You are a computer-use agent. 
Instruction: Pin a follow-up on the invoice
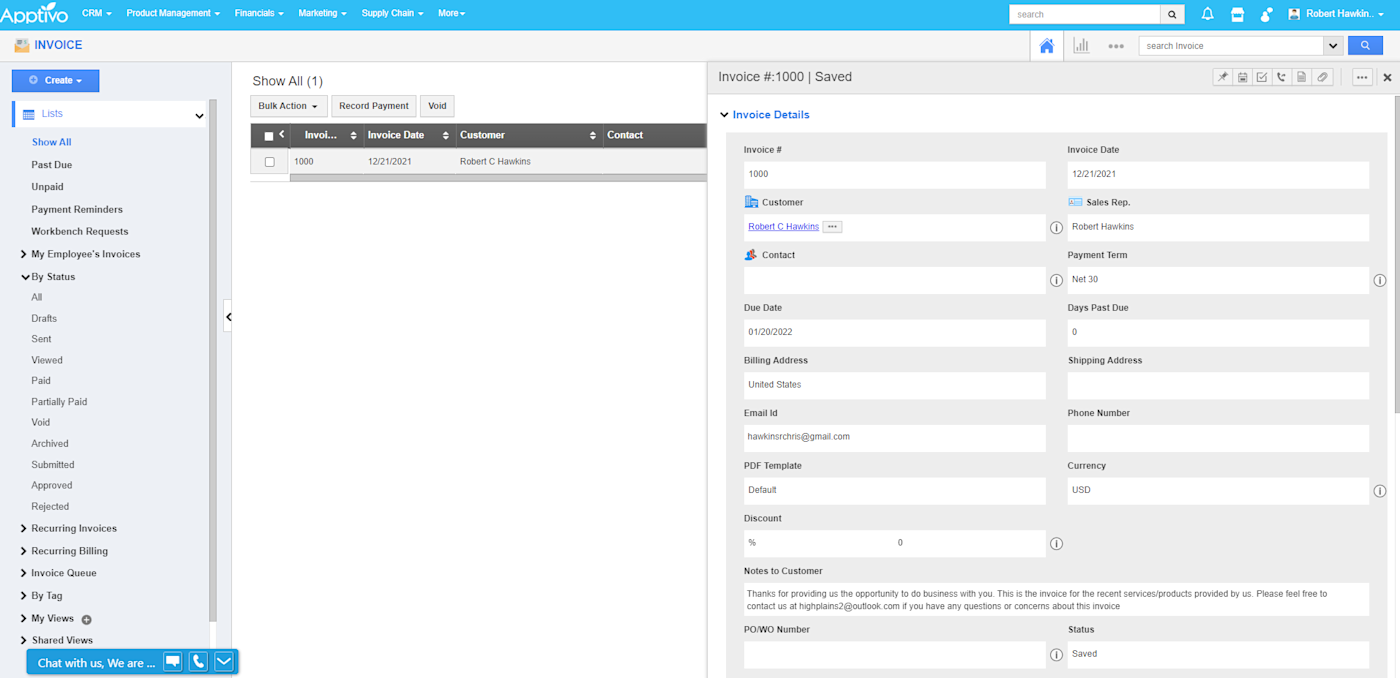tap(1223, 76)
